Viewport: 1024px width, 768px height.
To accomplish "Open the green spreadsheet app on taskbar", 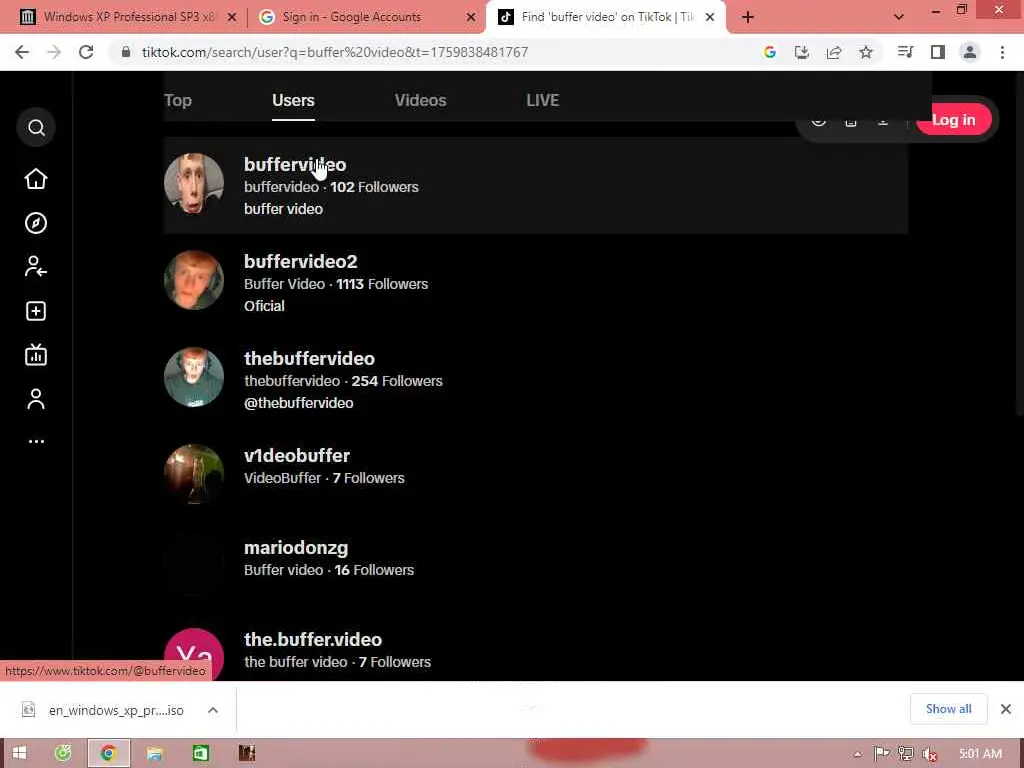I will (x=200, y=754).
